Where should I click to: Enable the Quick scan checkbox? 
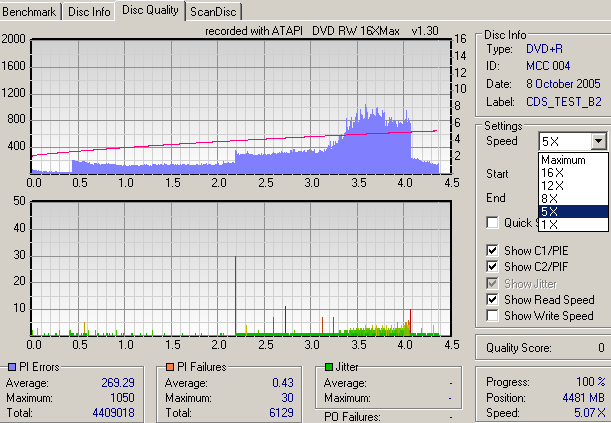point(492,223)
